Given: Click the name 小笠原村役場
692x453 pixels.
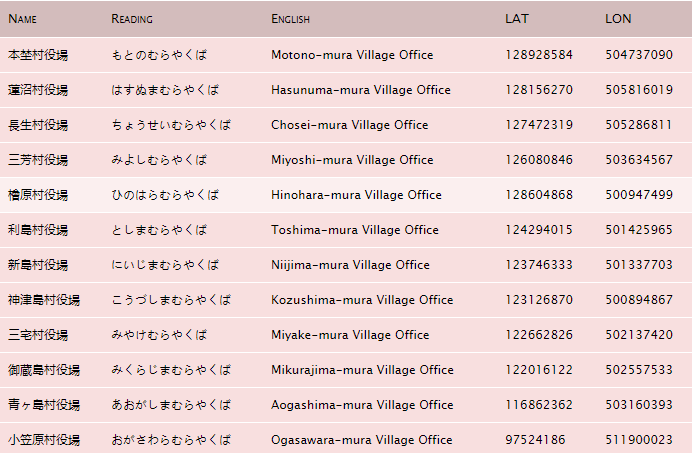Looking at the screenshot, I should [x=44, y=440].
